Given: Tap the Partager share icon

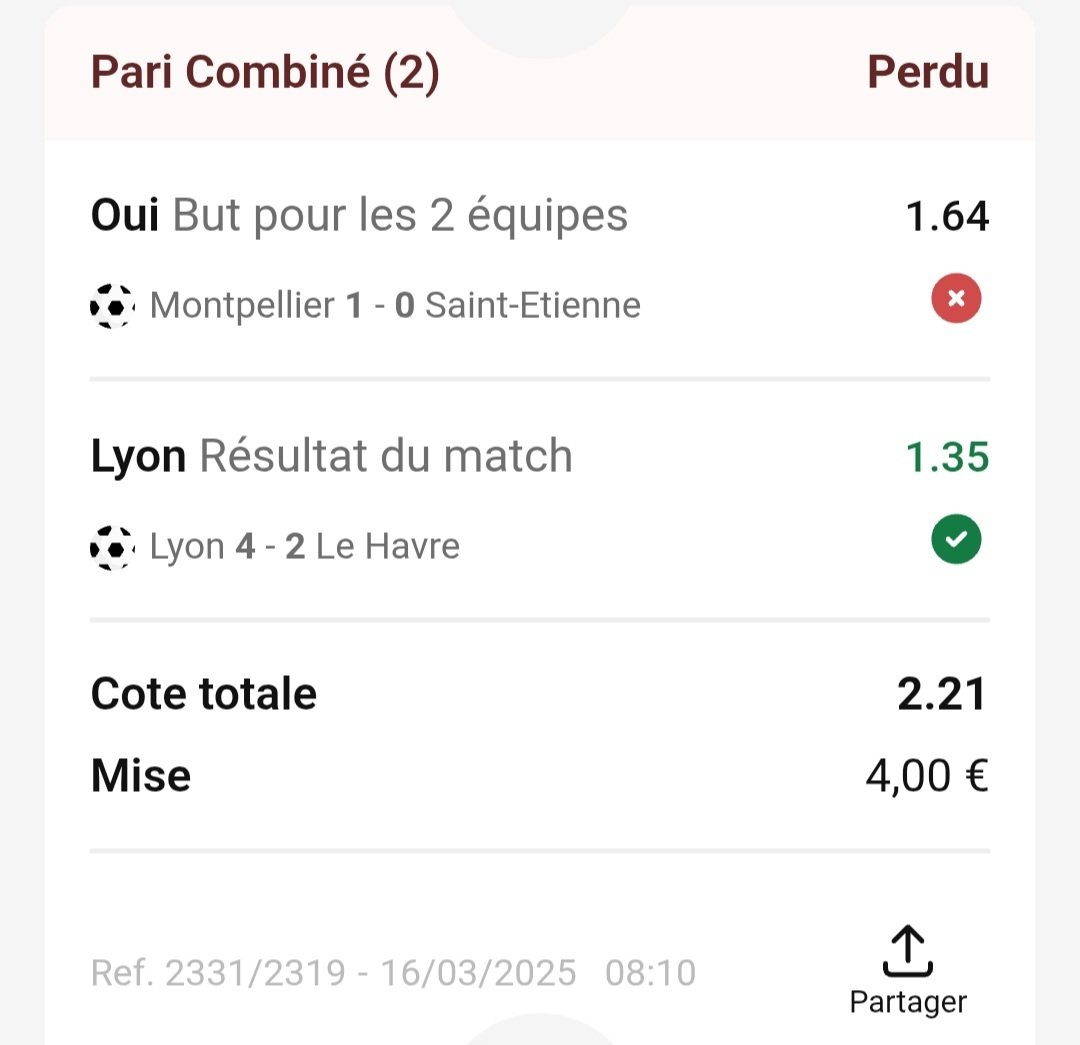Looking at the screenshot, I should [x=908, y=951].
